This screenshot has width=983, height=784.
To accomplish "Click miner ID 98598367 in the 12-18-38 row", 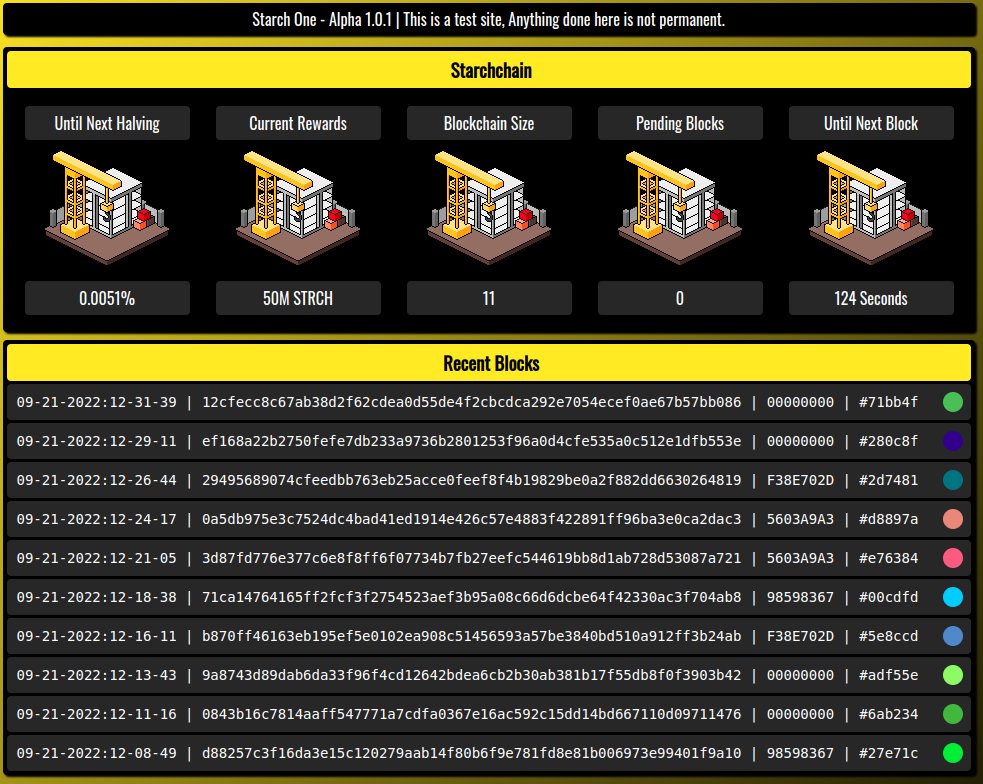I will tap(801, 597).
